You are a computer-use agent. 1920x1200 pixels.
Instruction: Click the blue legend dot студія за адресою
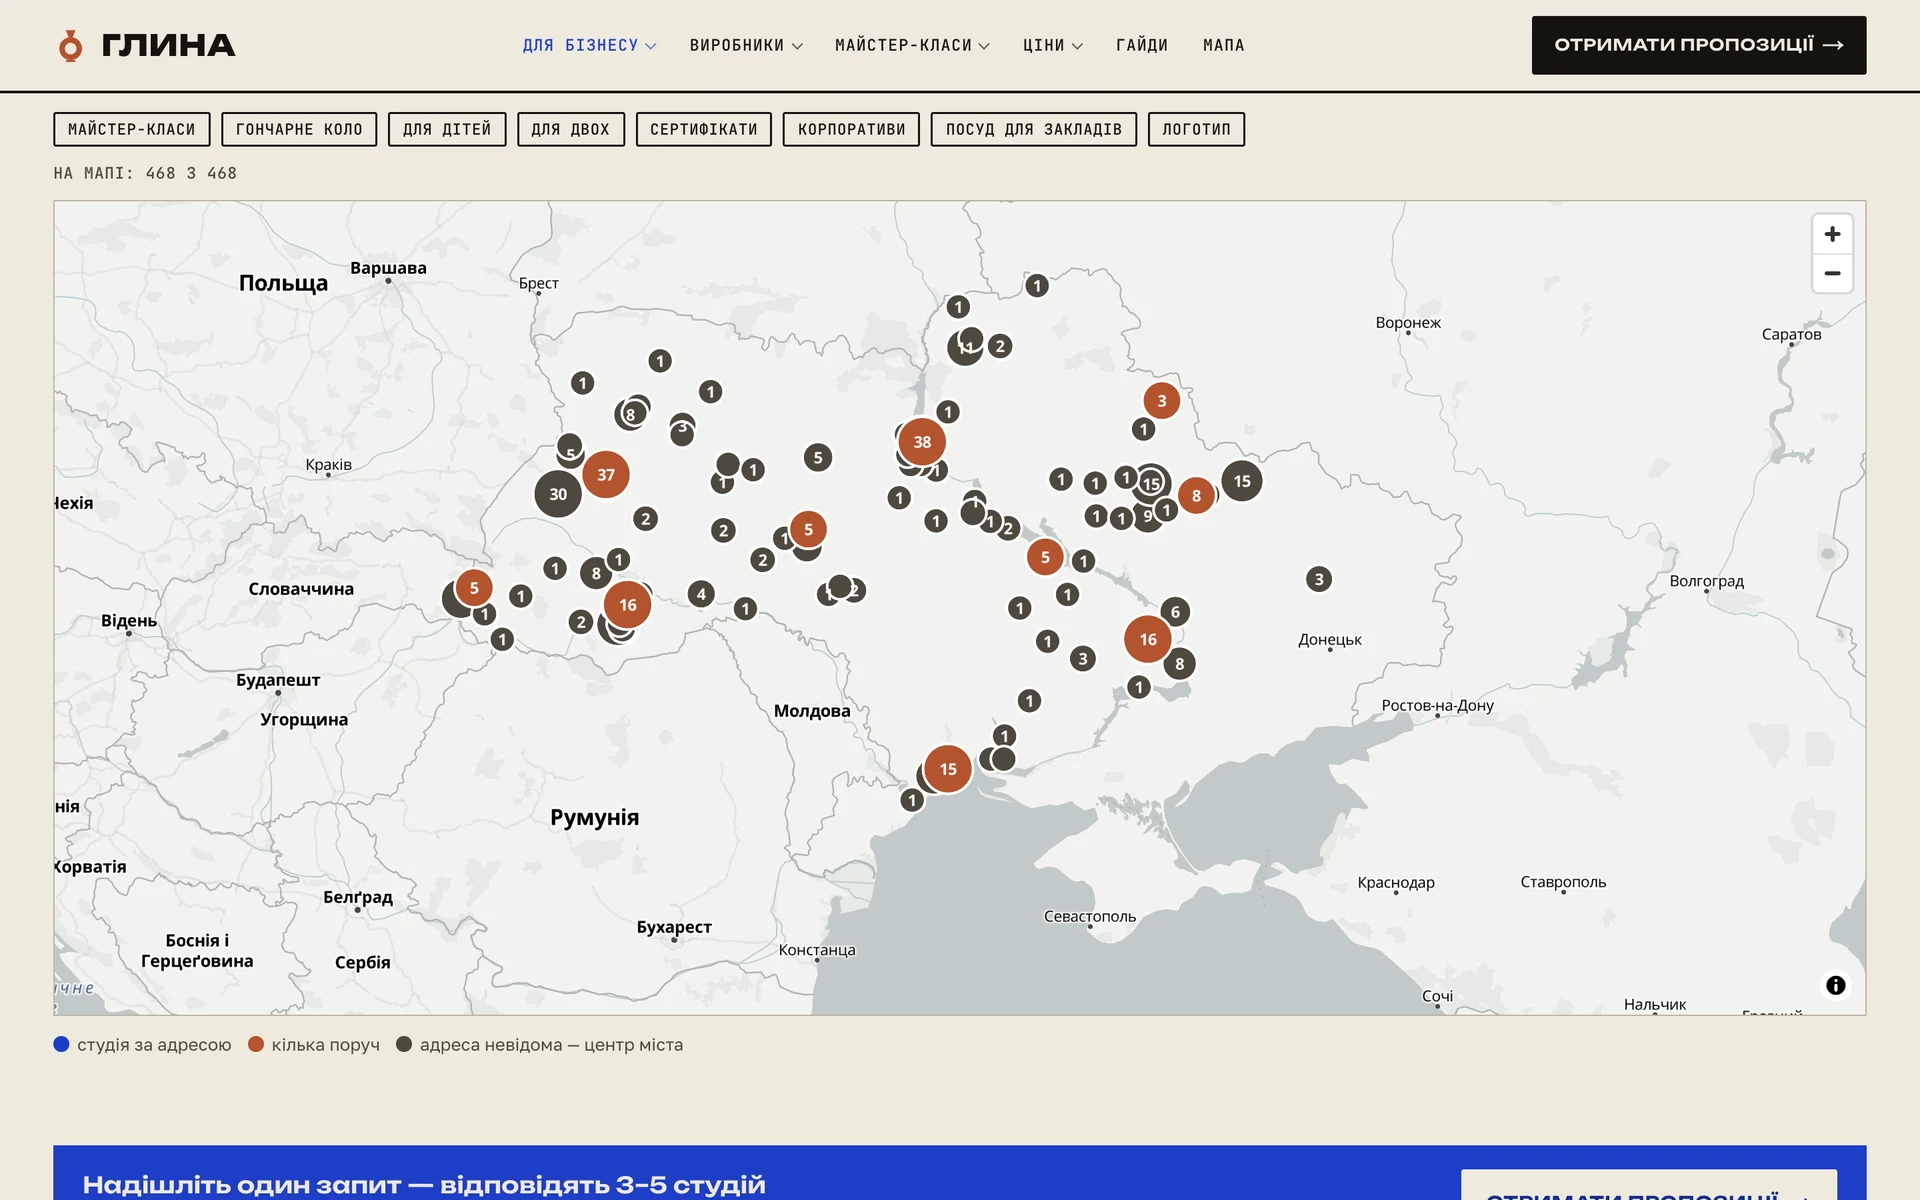[x=61, y=1044]
